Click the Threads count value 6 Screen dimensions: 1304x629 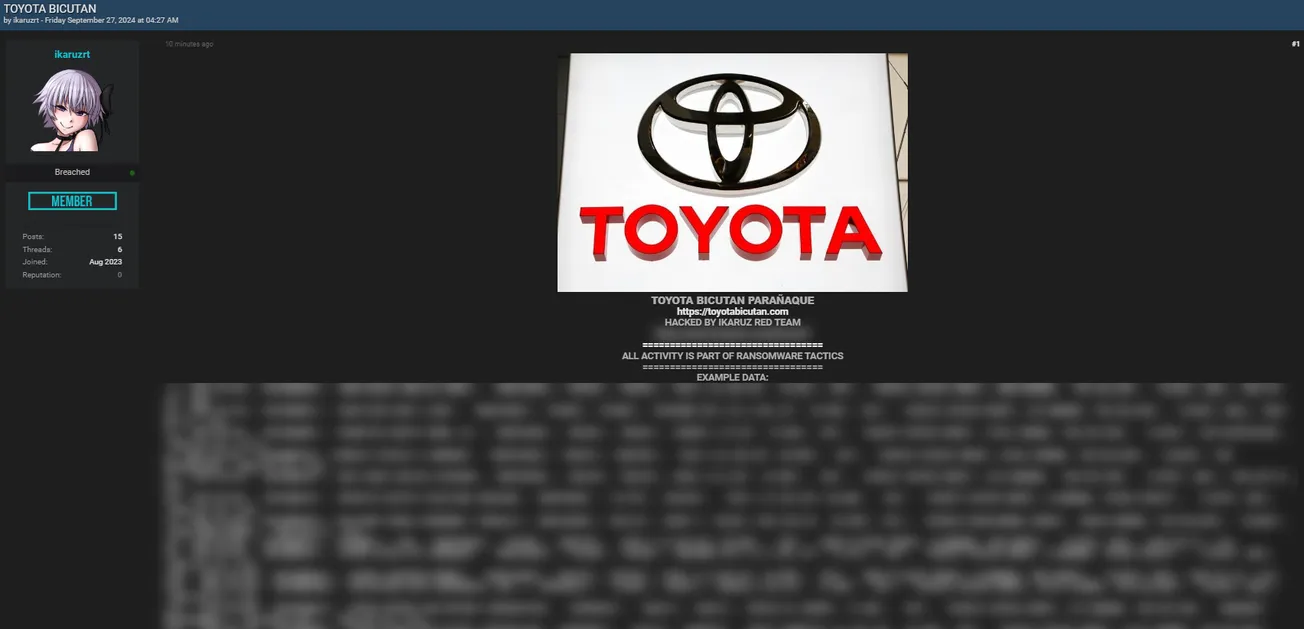pos(120,250)
